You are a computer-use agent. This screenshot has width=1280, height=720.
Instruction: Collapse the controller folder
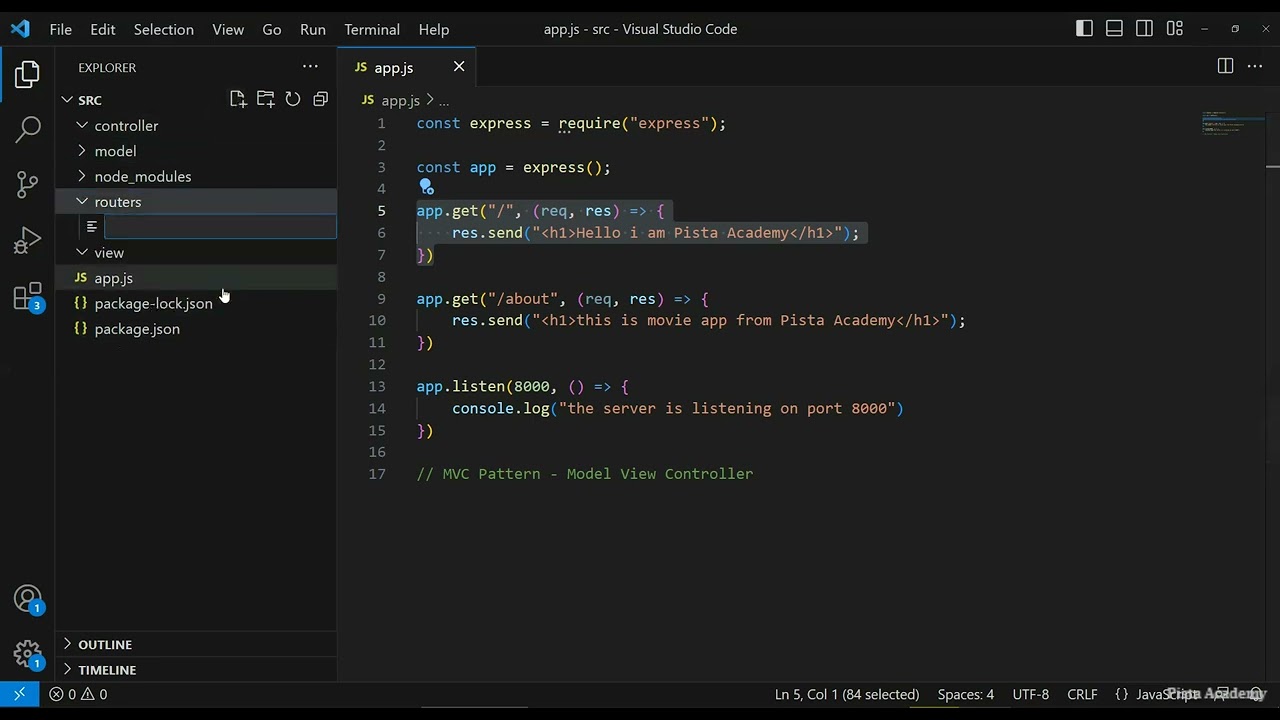coord(83,125)
